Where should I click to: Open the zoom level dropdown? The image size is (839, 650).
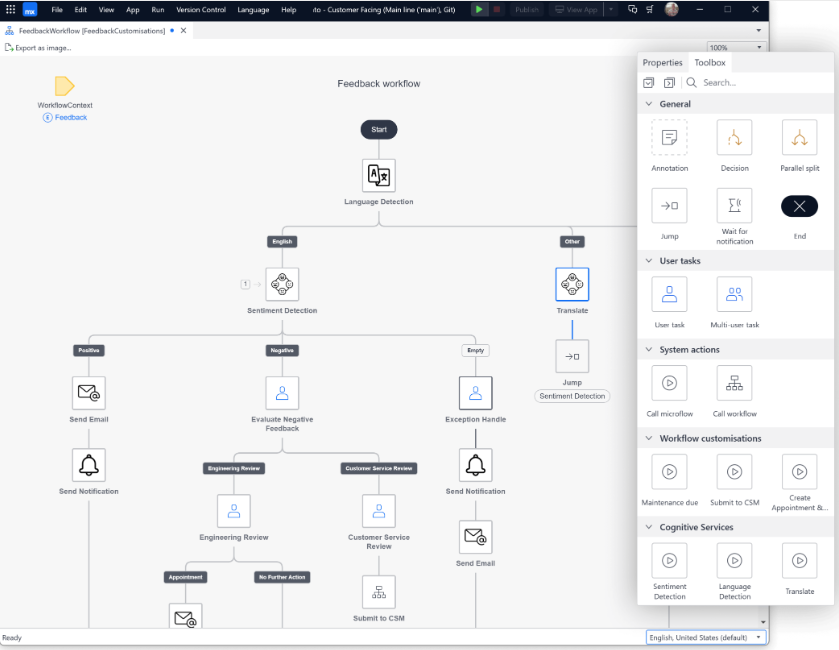coord(758,45)
